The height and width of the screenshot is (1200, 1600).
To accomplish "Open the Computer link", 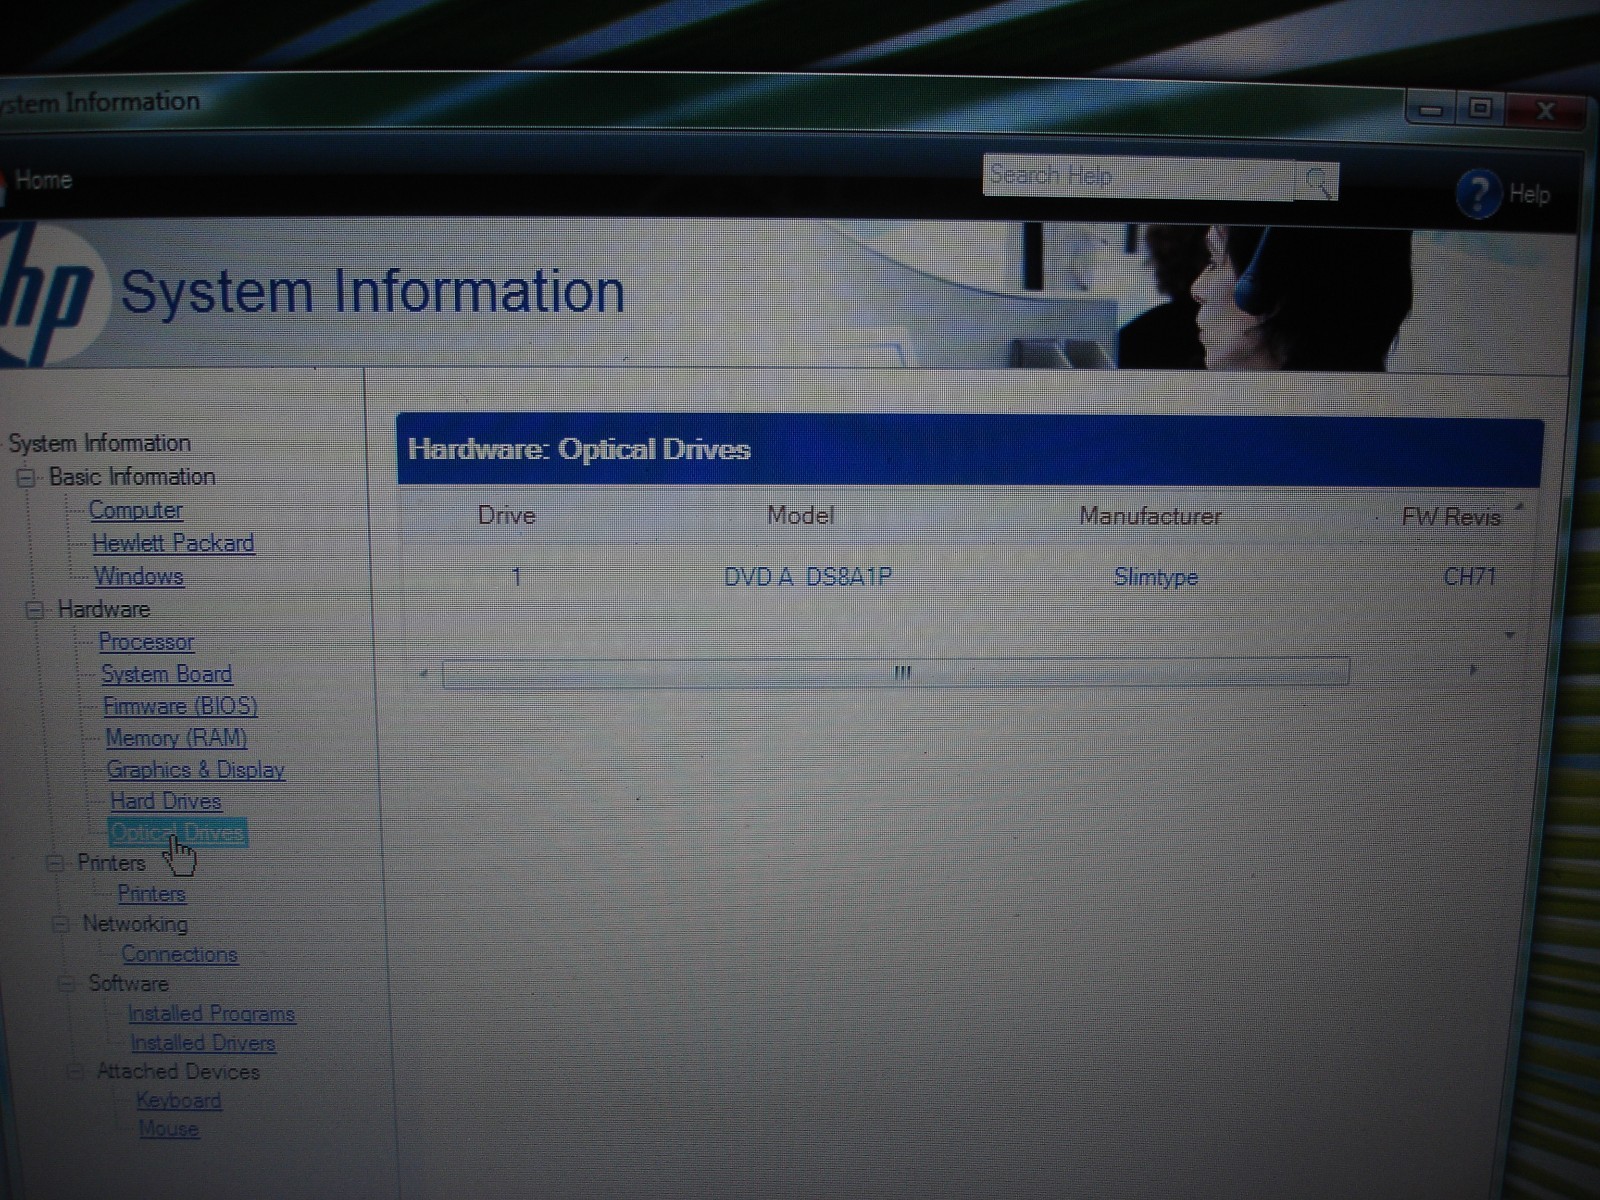I will click(136, 510).
